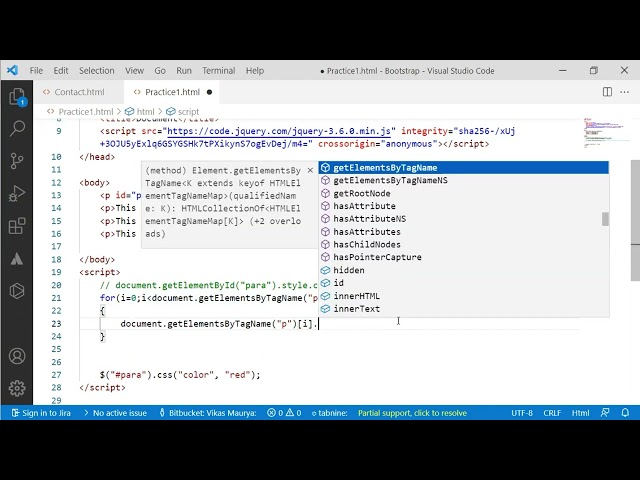Select getElementsByTagNameNS suggestion
This screenshot has width=640, height=480.
(464, 180)
